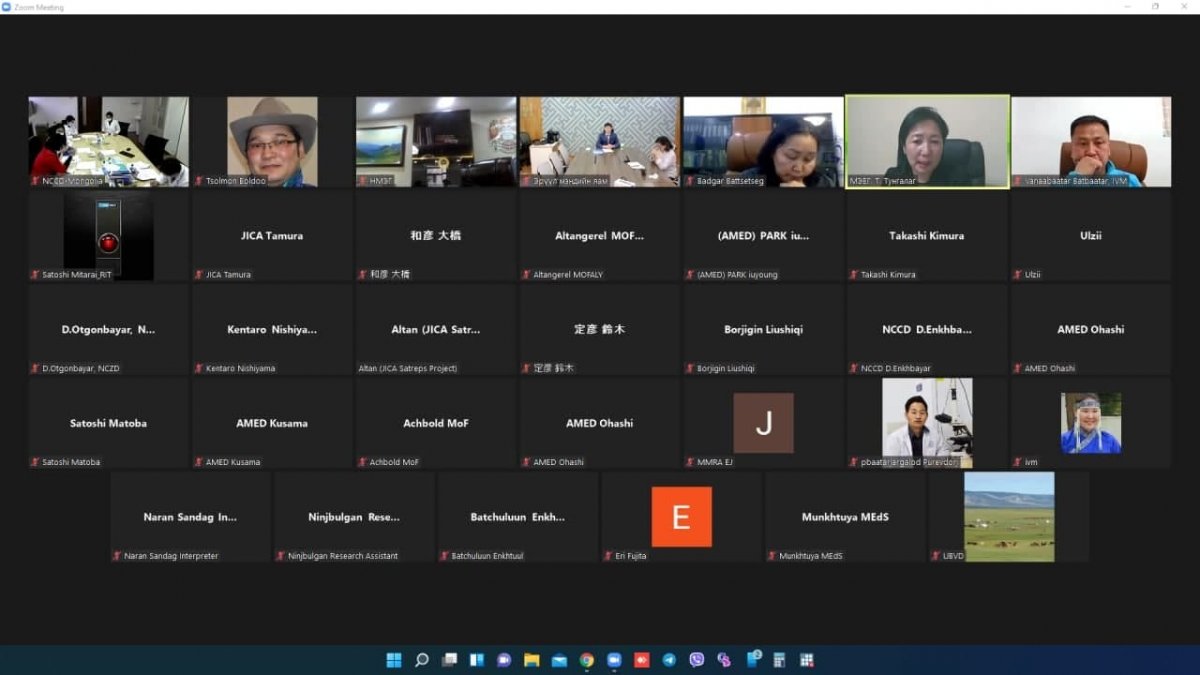Click the muted mic icon beside Tsolmon Boldoo
Viewport: 1200px width, 675px height.
pos(199,181)
